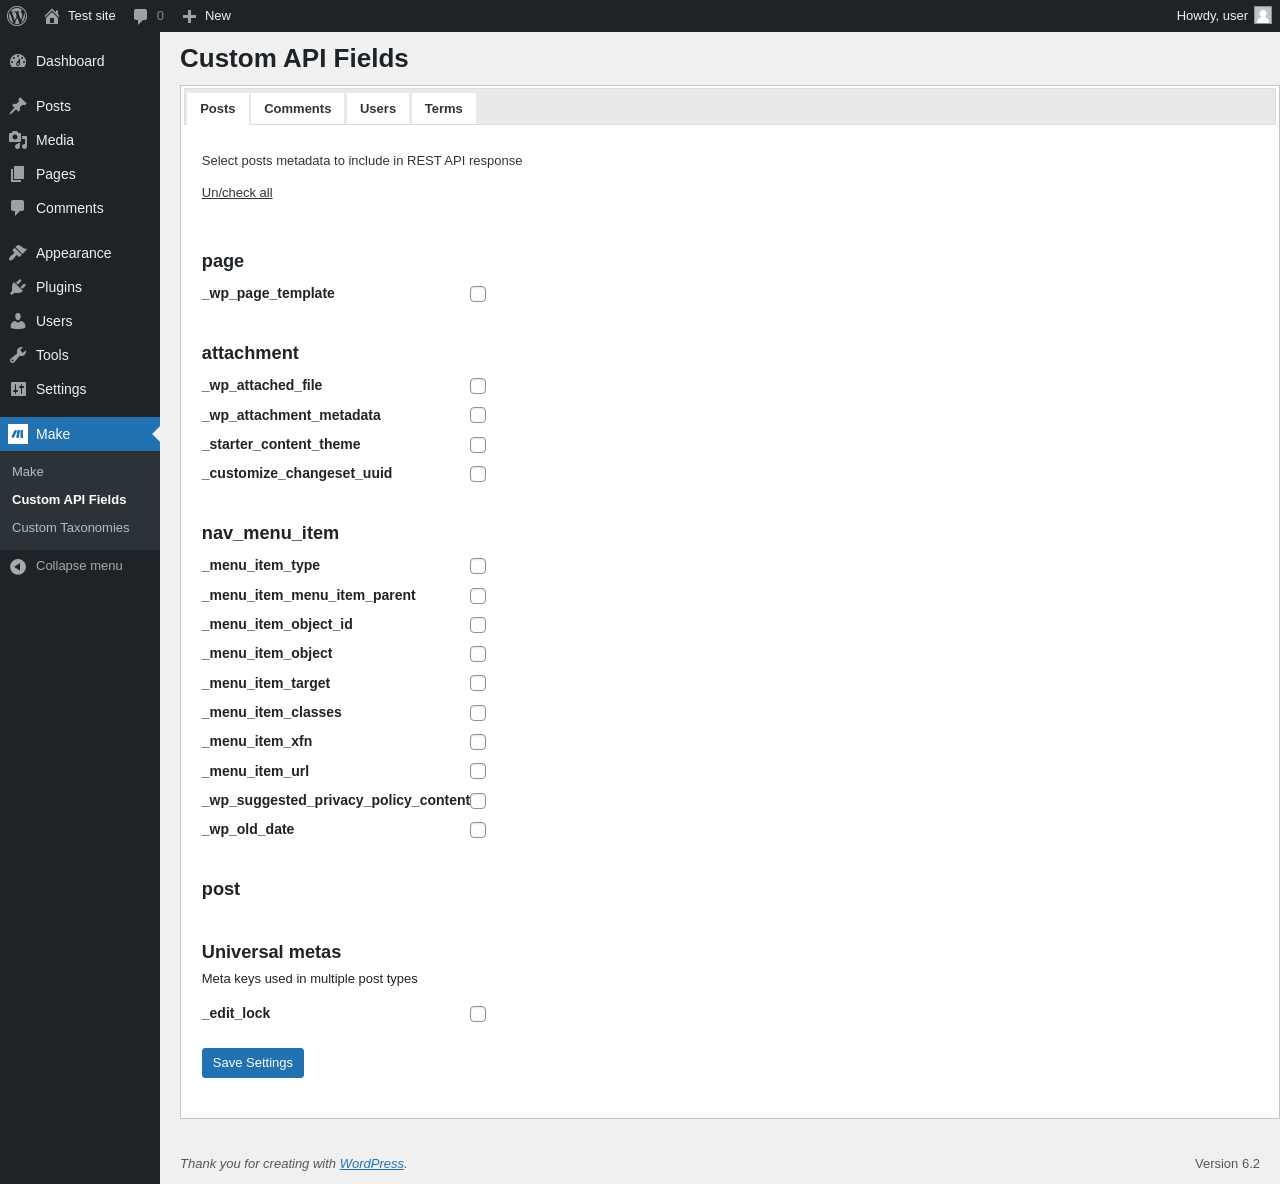Click the Test site home icon
Image resolution: width=1280 pixels, height=1184 pixels.
[x=52, y=16]
